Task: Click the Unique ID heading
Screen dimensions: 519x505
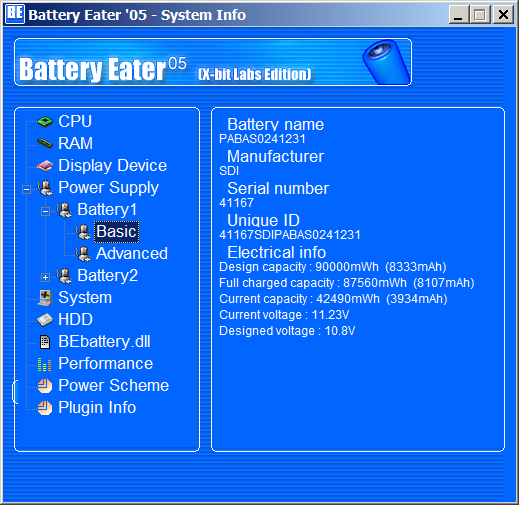Action: (x=264, y=221)
